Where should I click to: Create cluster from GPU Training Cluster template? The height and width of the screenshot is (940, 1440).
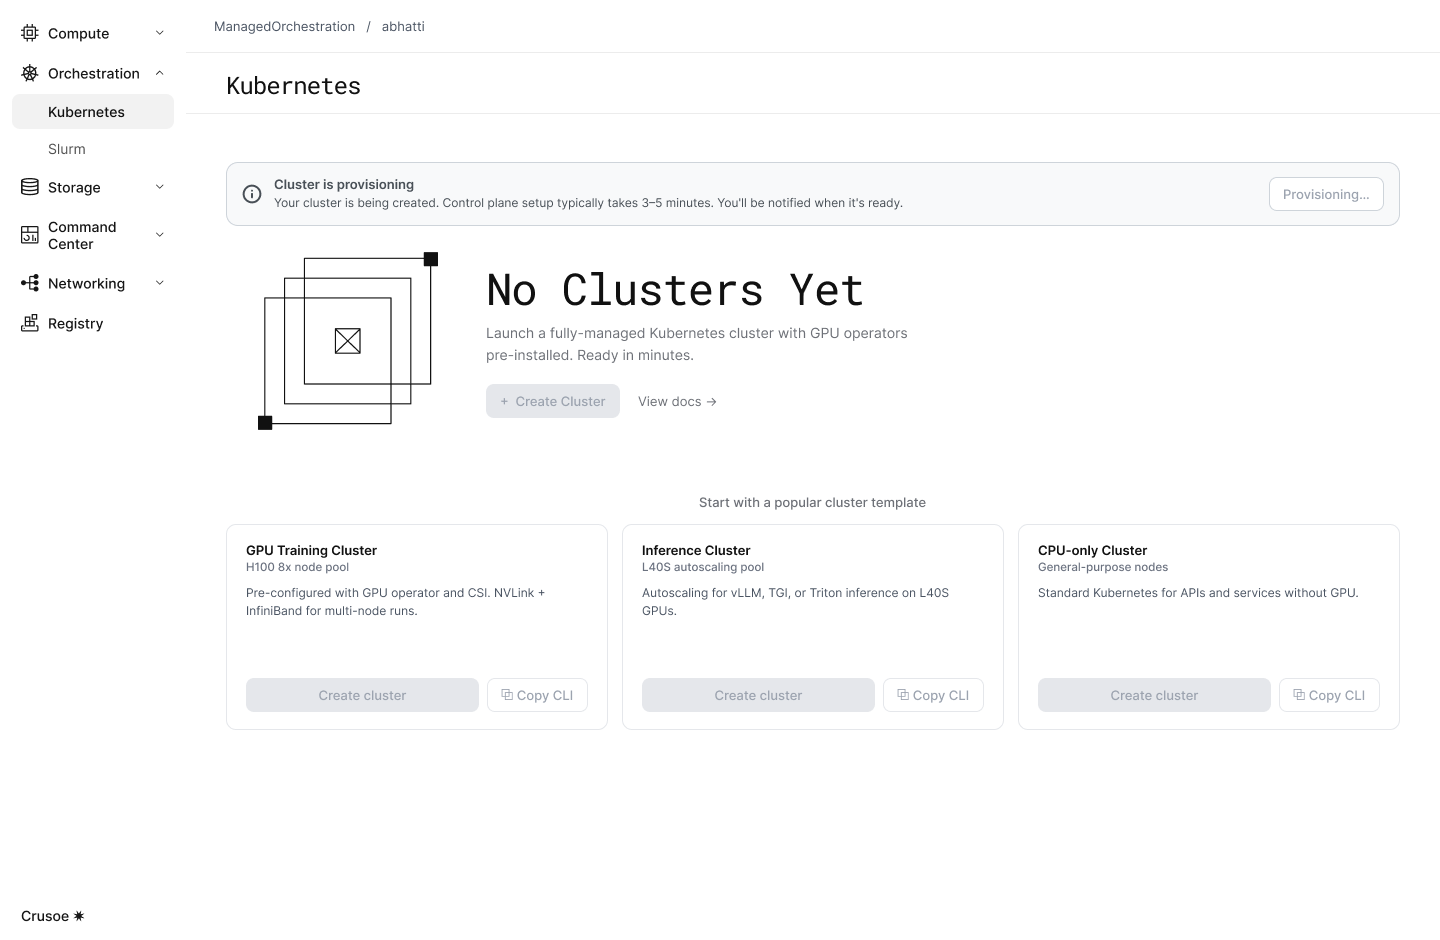(x=362, y=695)
